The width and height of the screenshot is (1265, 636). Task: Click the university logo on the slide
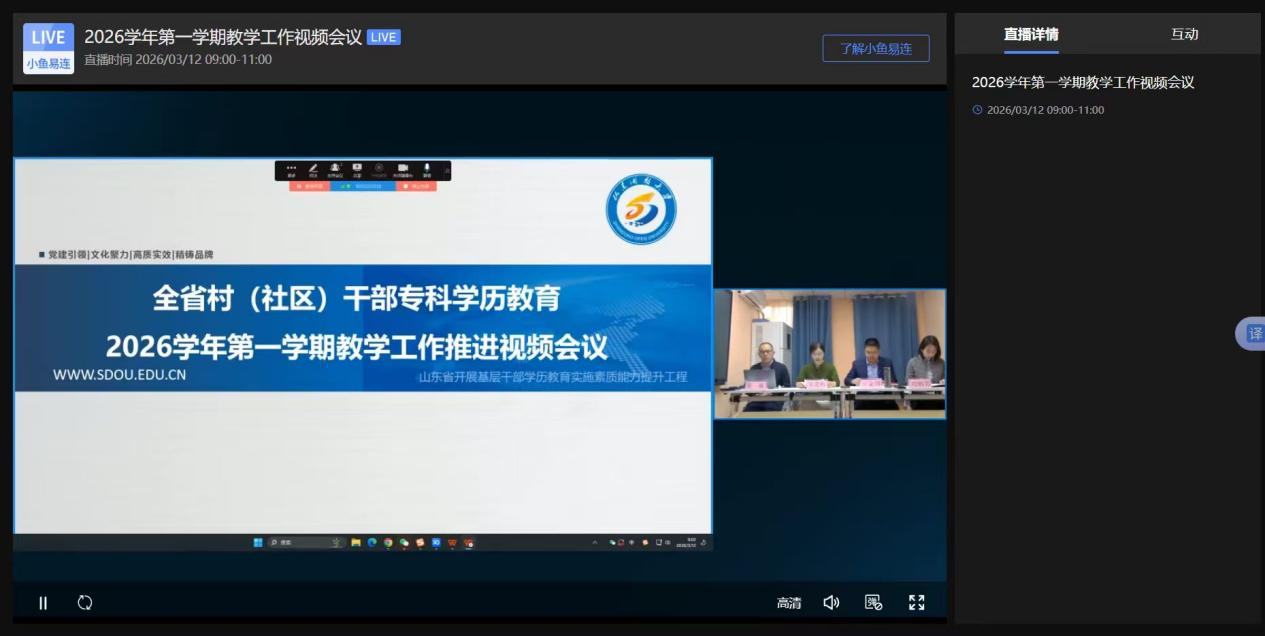pos(641,209)
